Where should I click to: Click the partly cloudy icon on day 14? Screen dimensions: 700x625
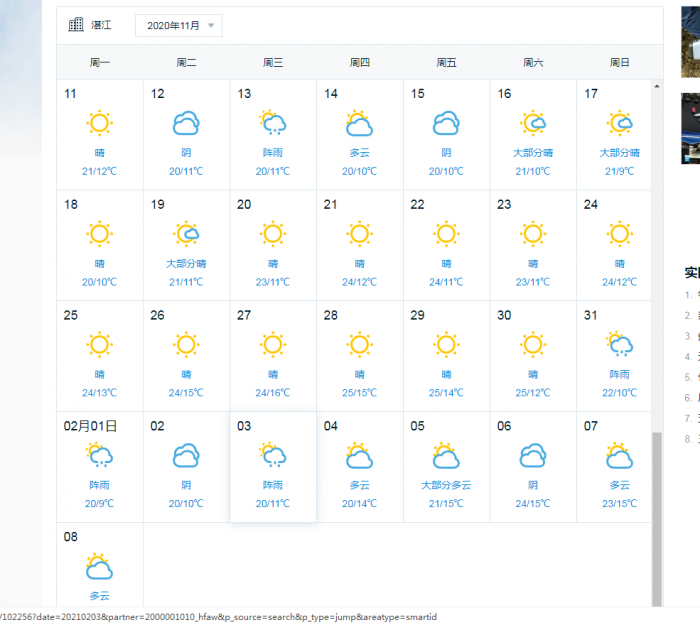pyautogui.click(x=359, y=124)
